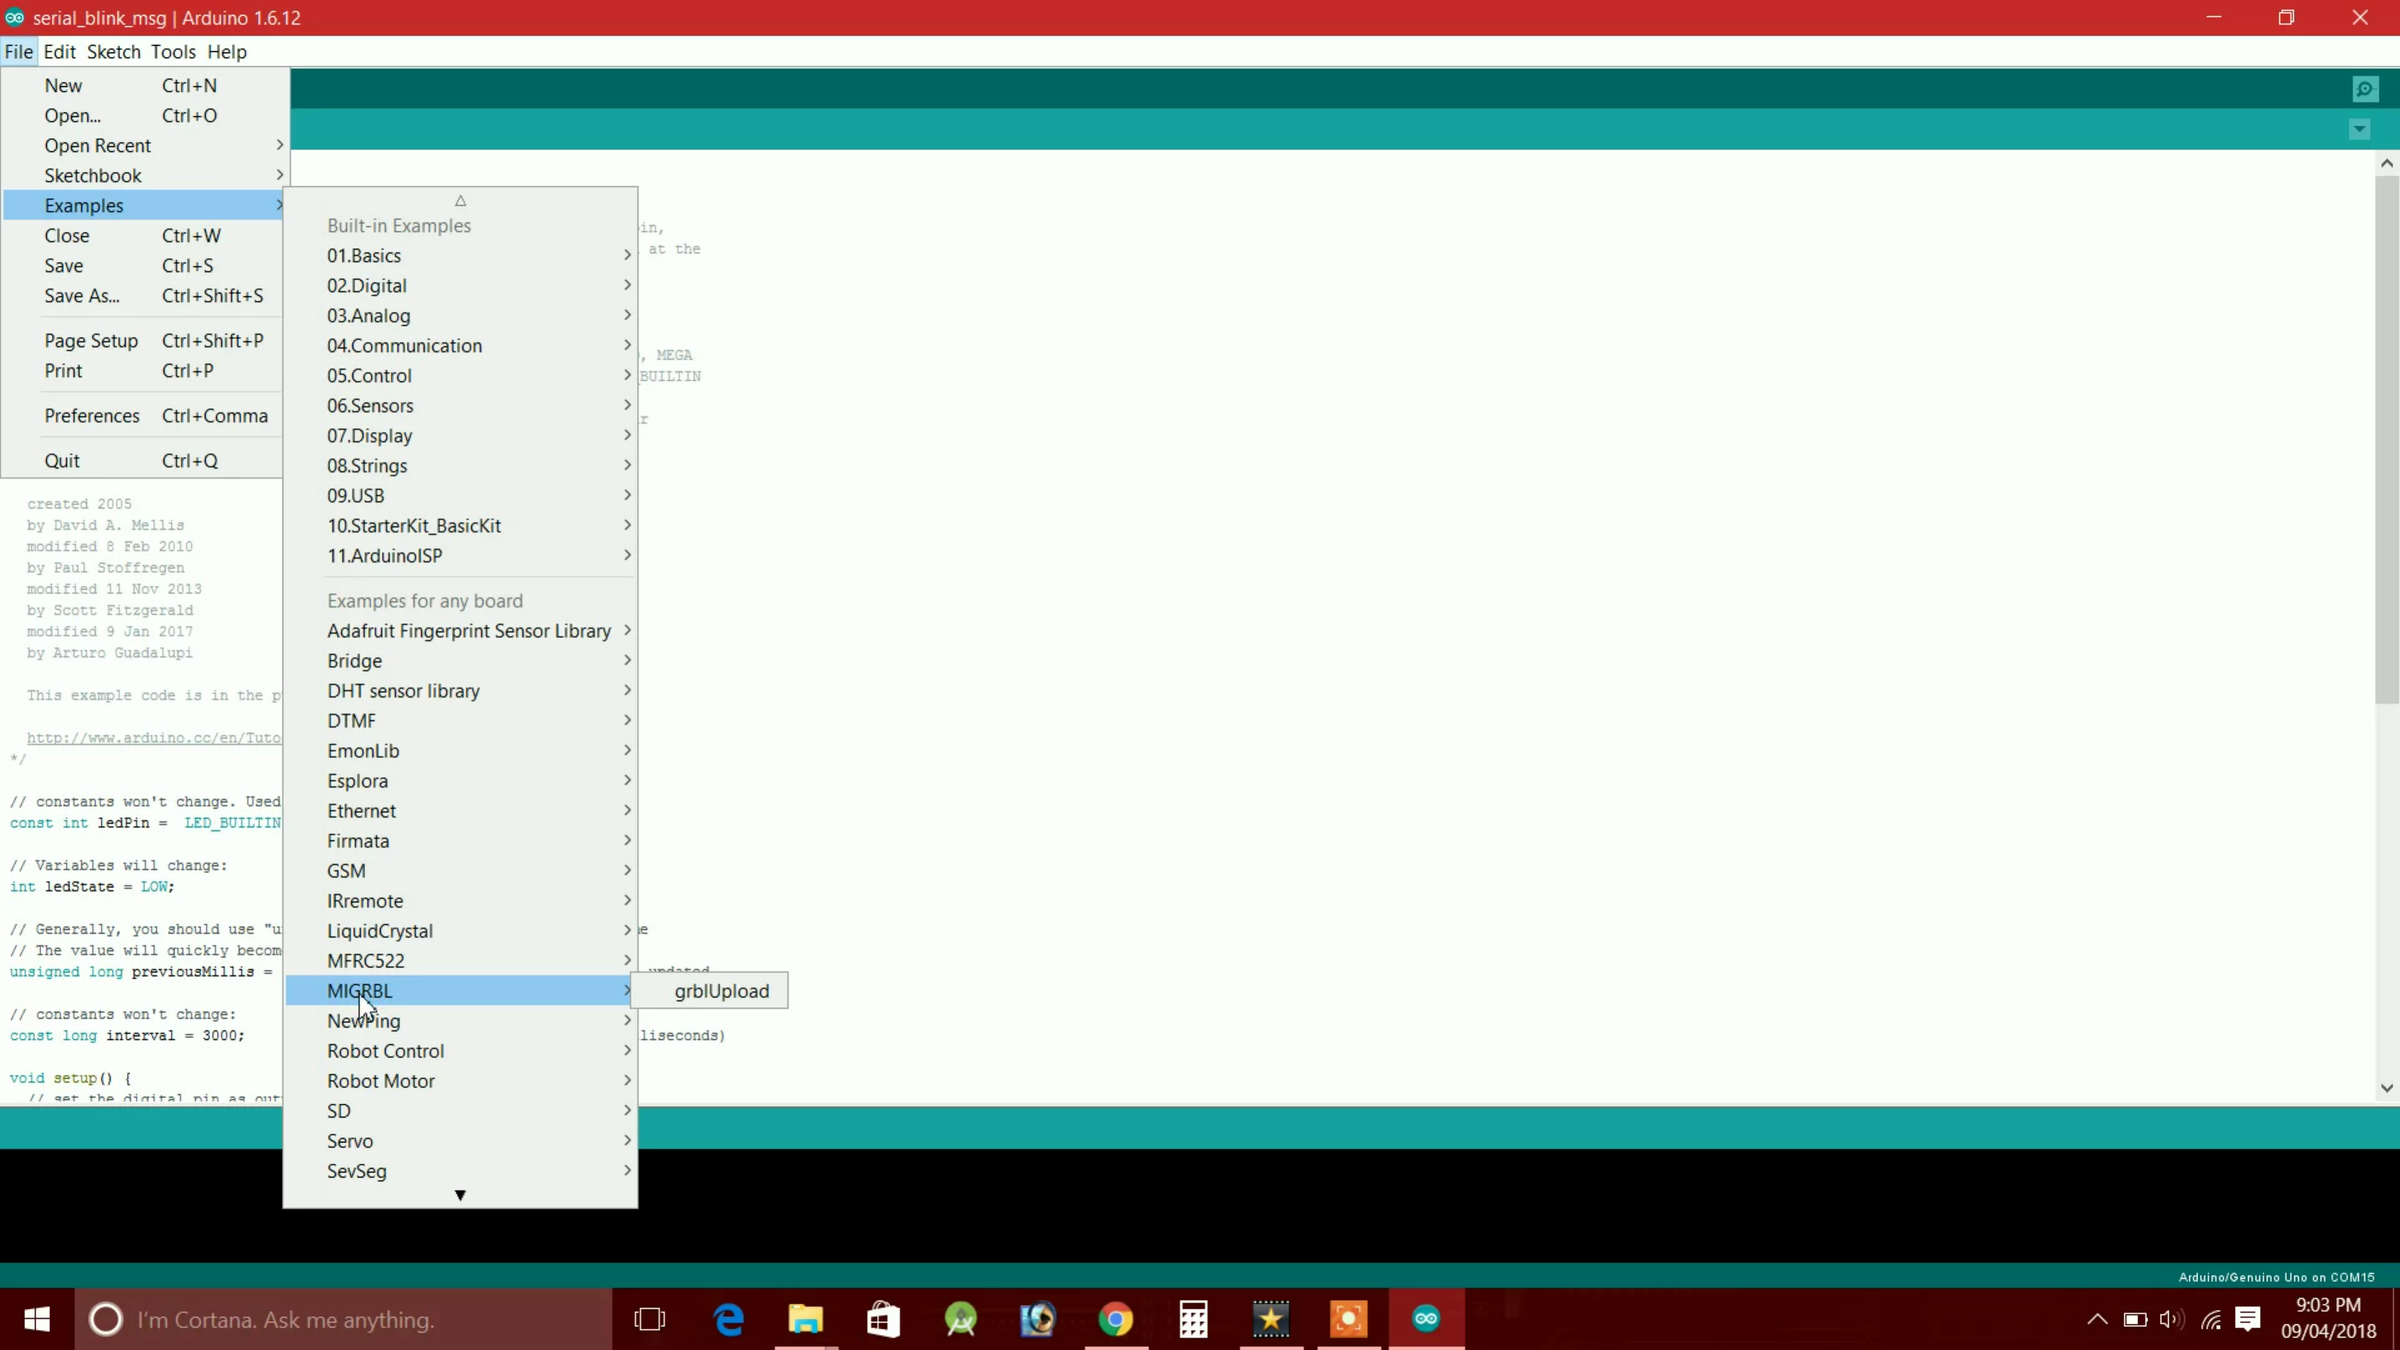2400x1350 pixels.
Task: Open the Windows Store taskbar icon
Action: pos(883,1319)
